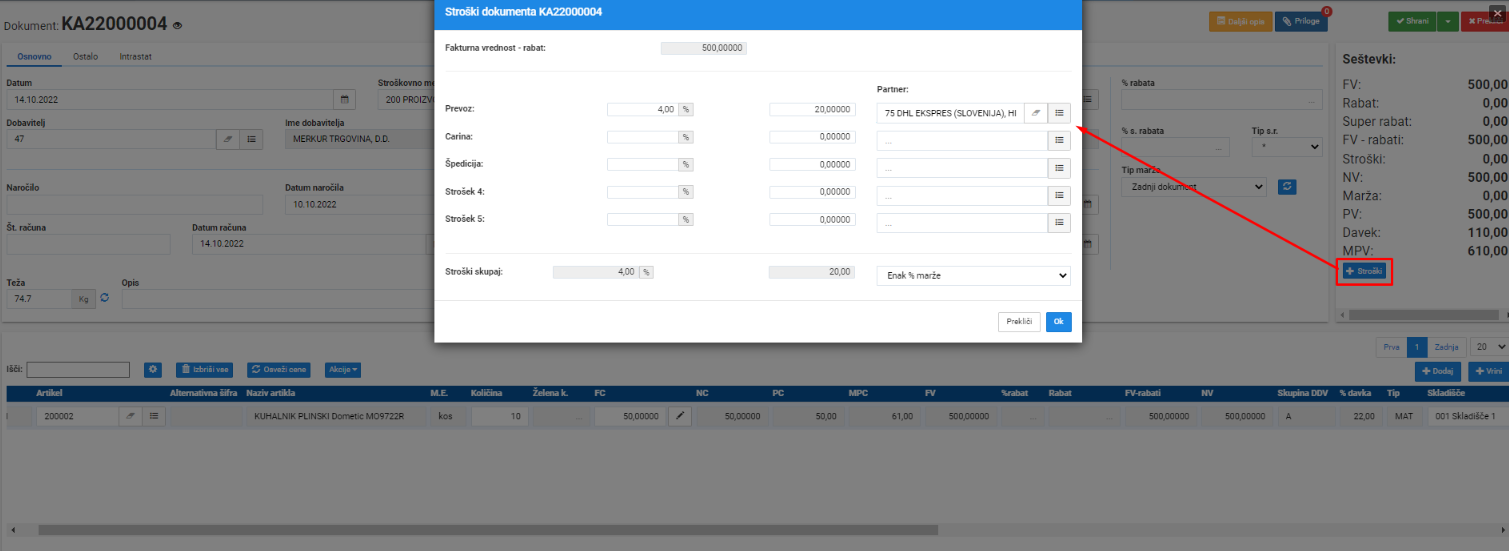
Task: Click the Davek value 110,00
Action: 1488,232
